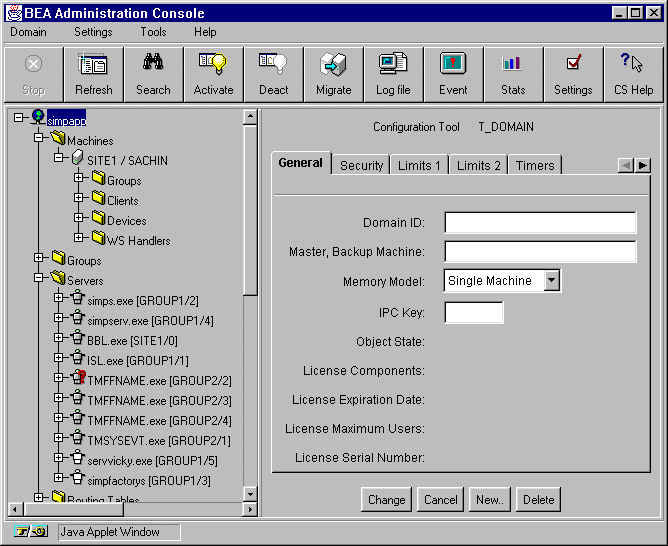Image resolution: width=668 pixels, height=546 pixels.
Task: Click tree scrollbar up arrow
Action: click(x=250, y=116)
